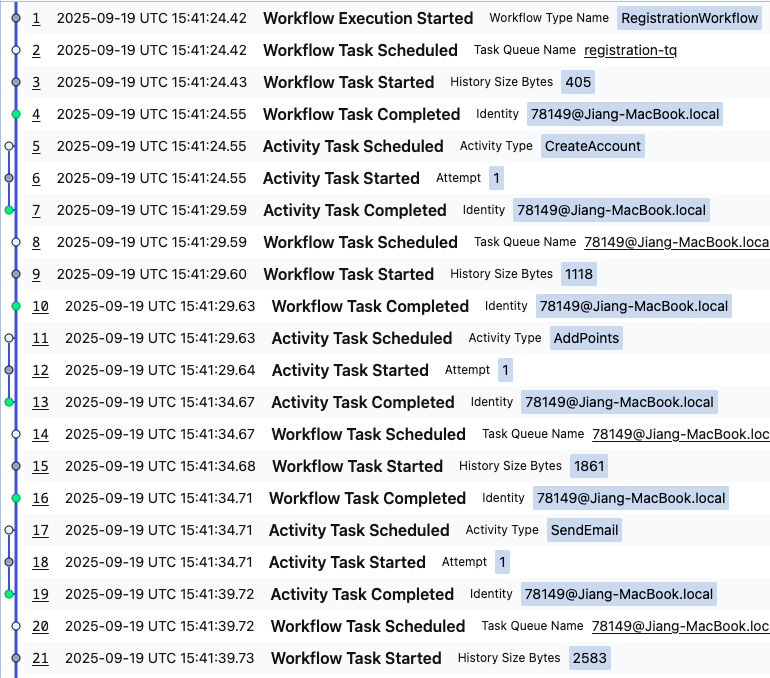Click history size value 1118
The height and width of the screenshot is (678, 770).
tap(579, 274)
